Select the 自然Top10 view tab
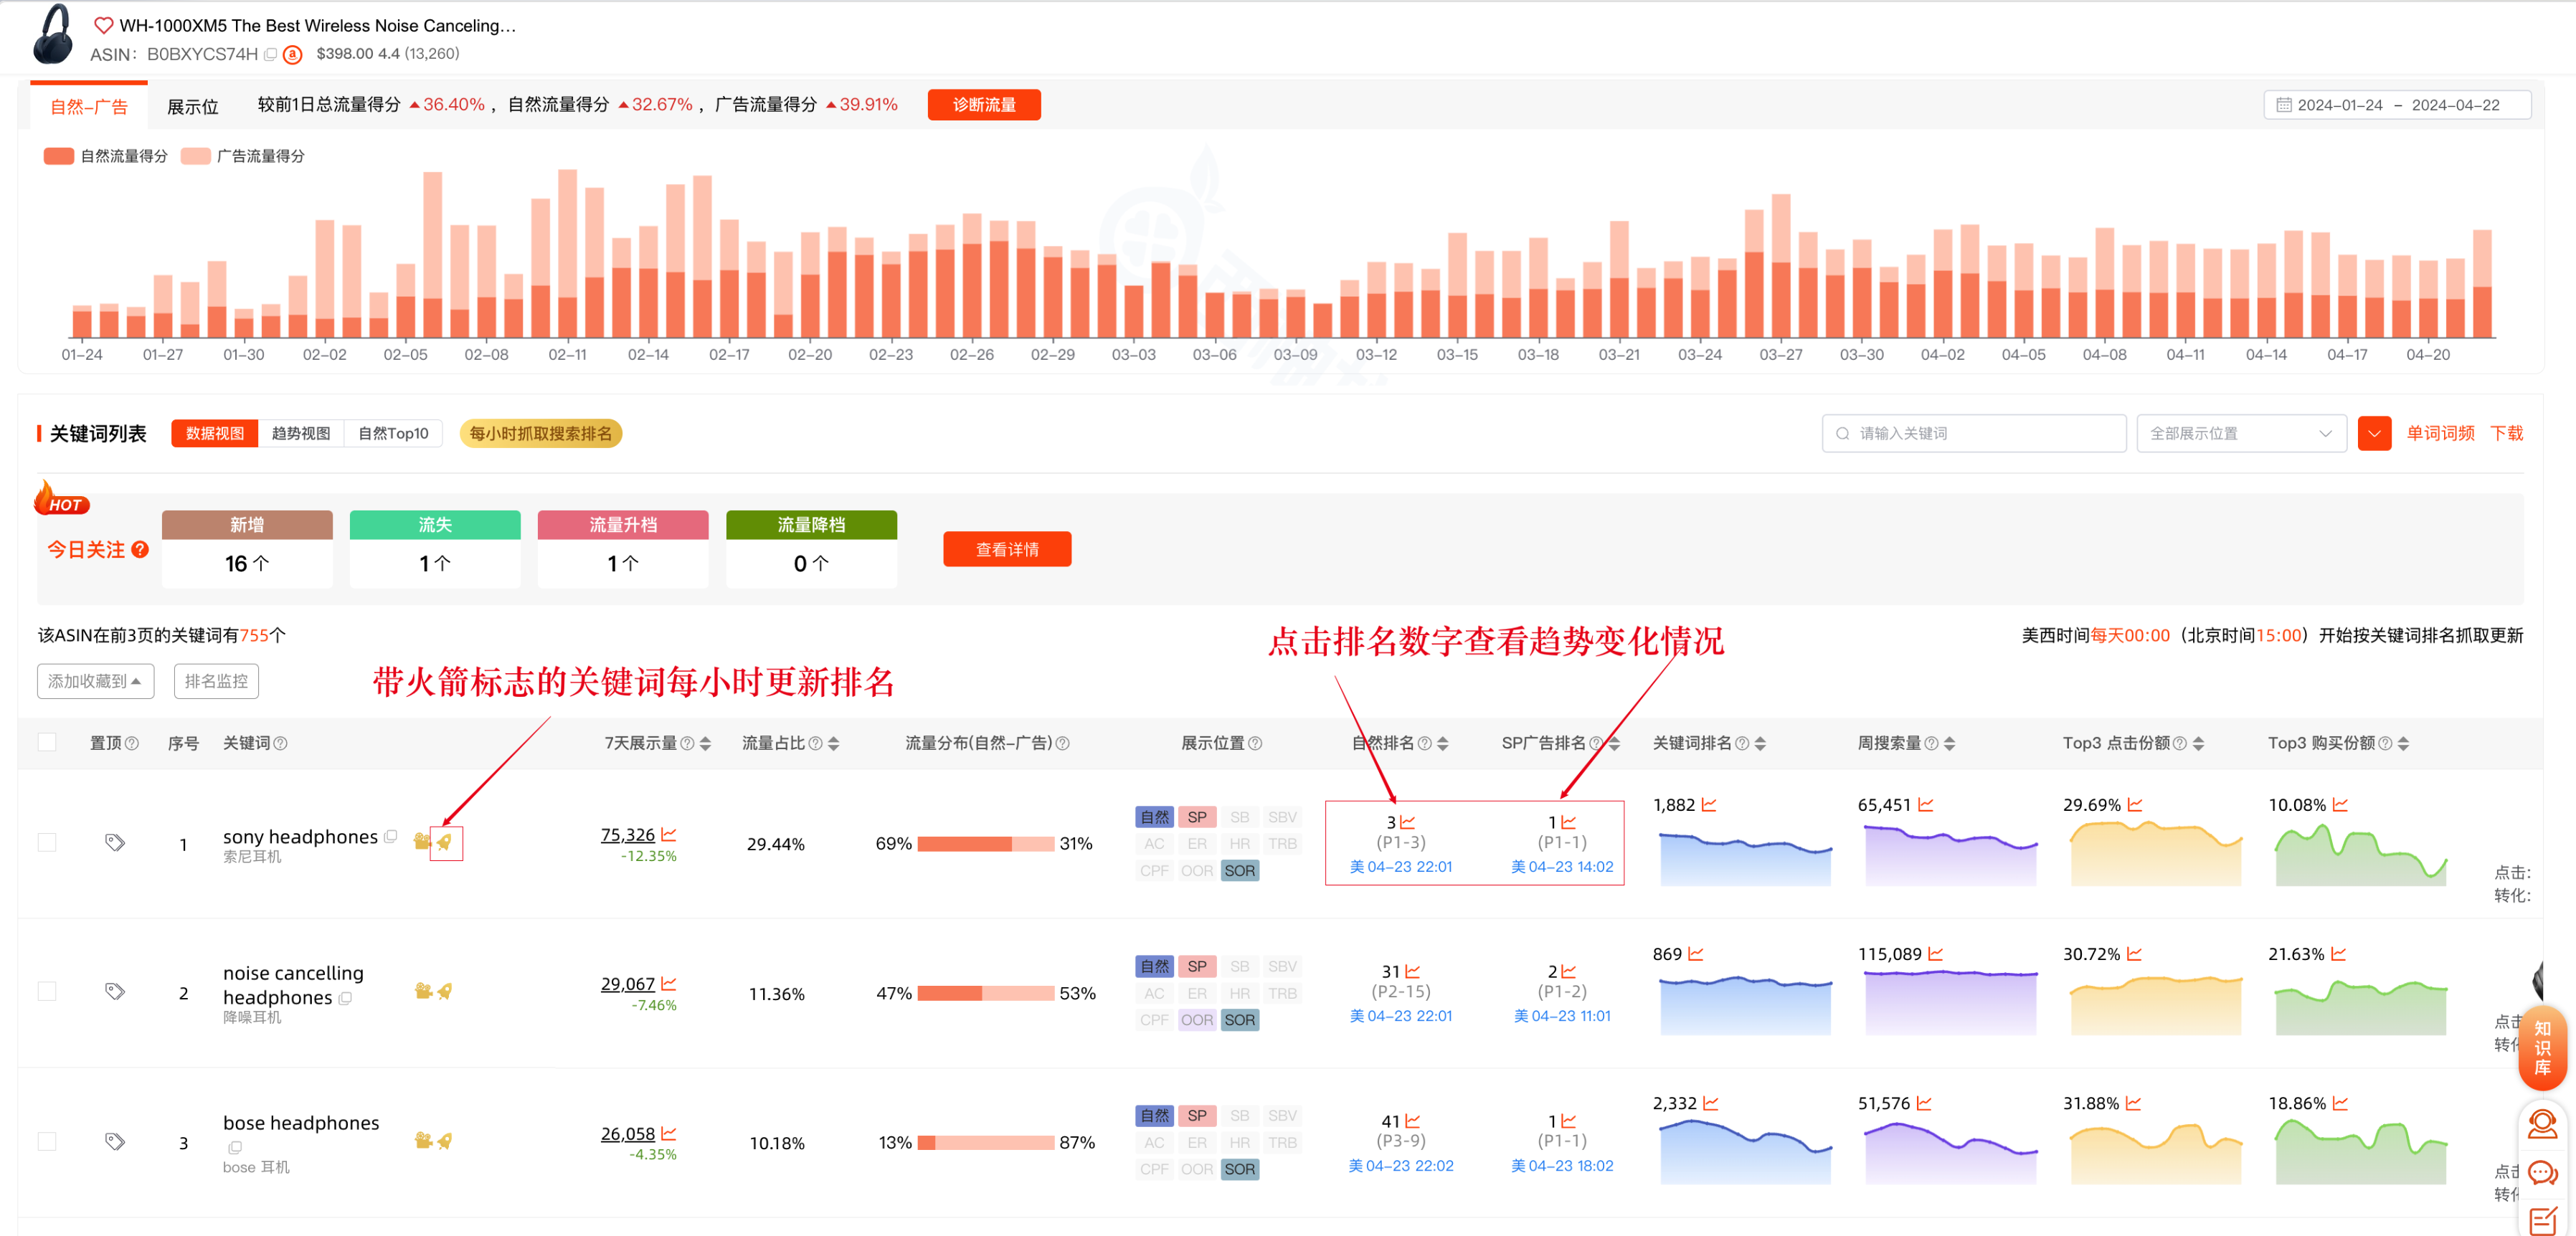This screenshot has width=2576, height=1236. click(393, 433)
